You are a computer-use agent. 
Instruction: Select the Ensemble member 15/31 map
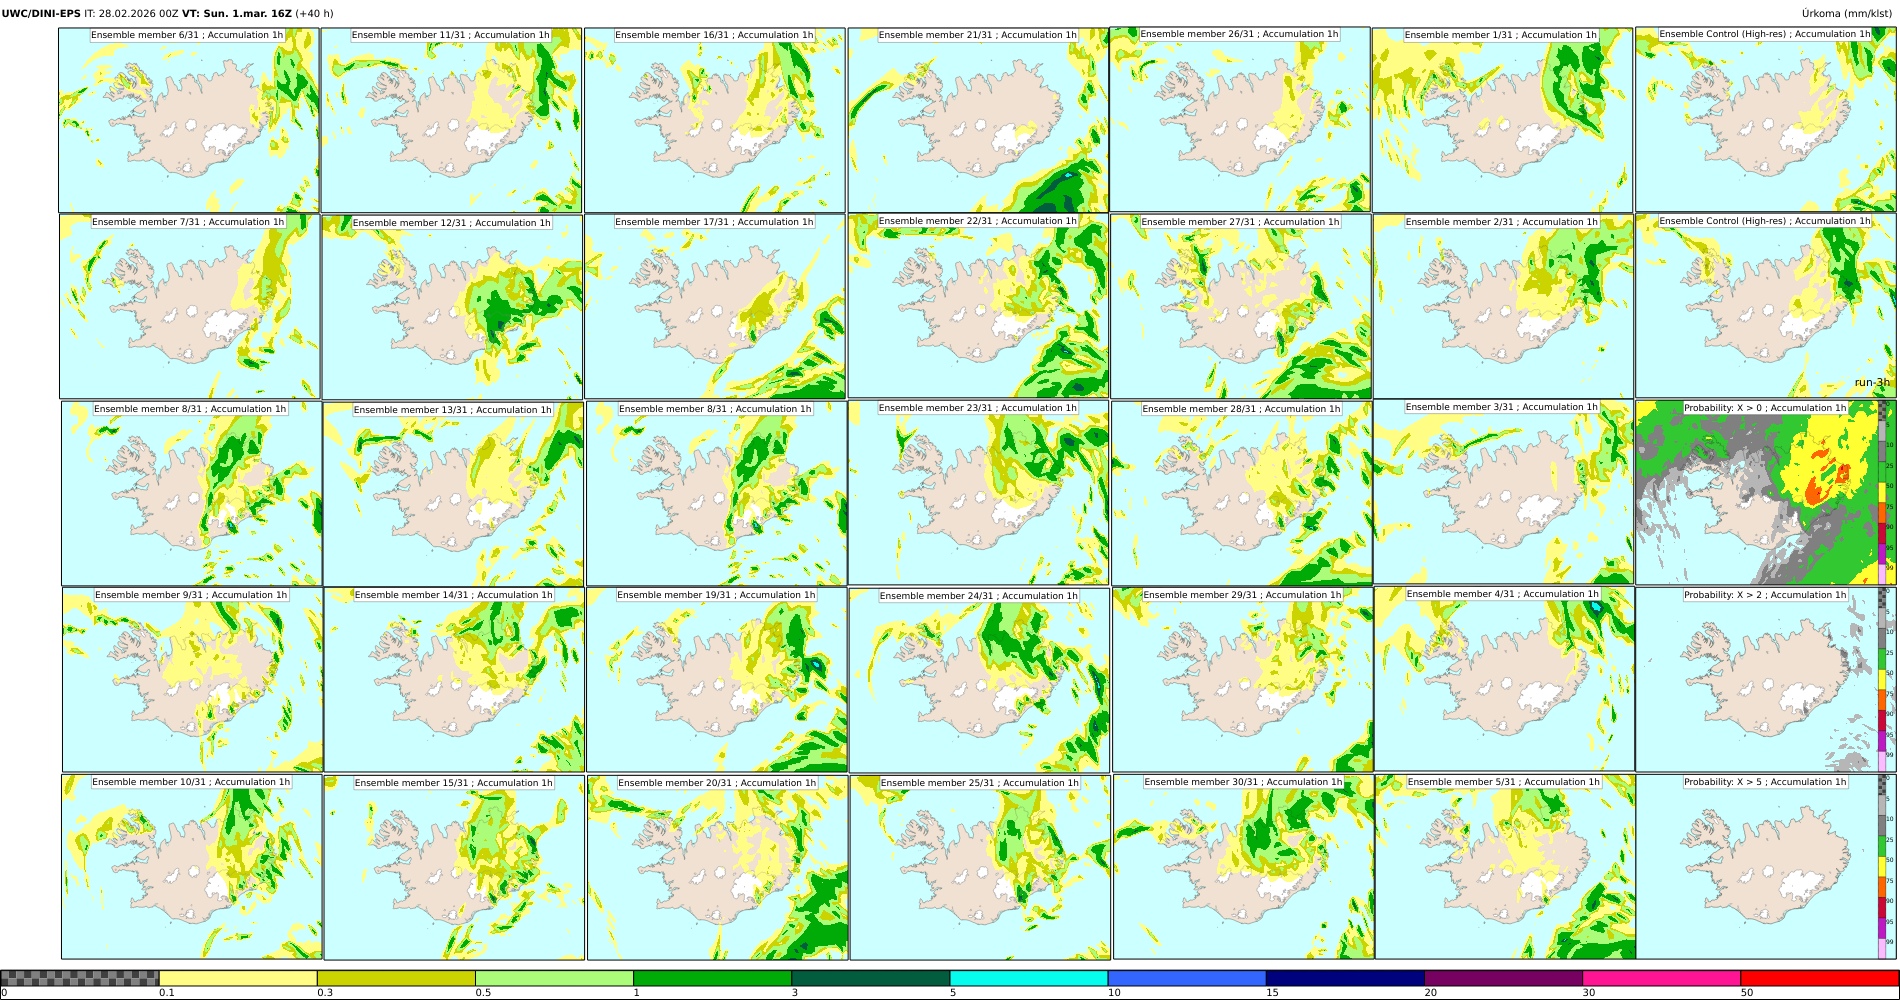(x=454, y=867)
